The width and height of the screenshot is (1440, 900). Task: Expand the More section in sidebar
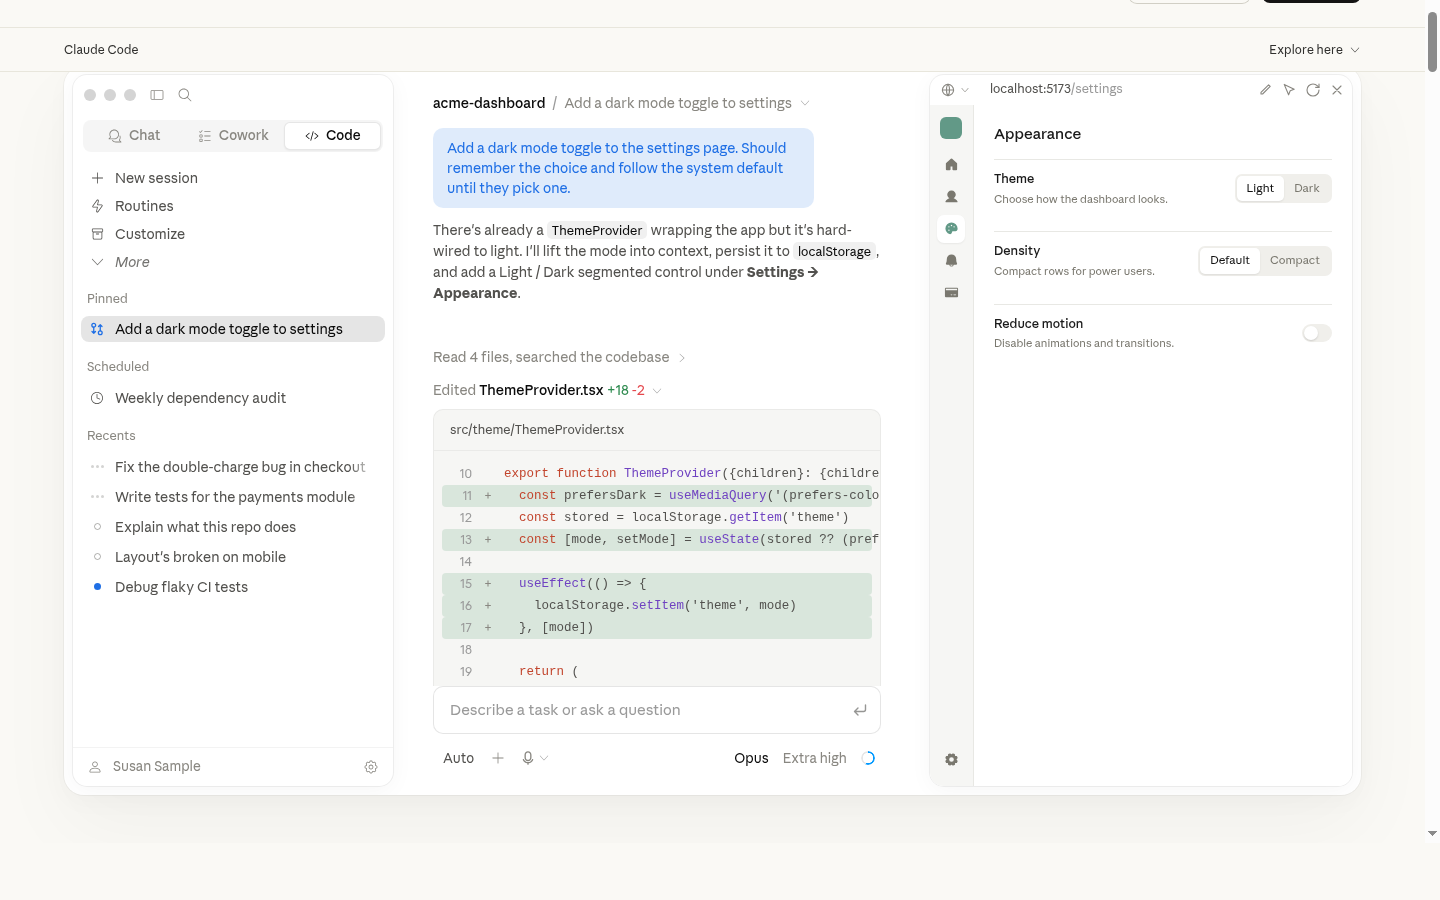[132, 262]
